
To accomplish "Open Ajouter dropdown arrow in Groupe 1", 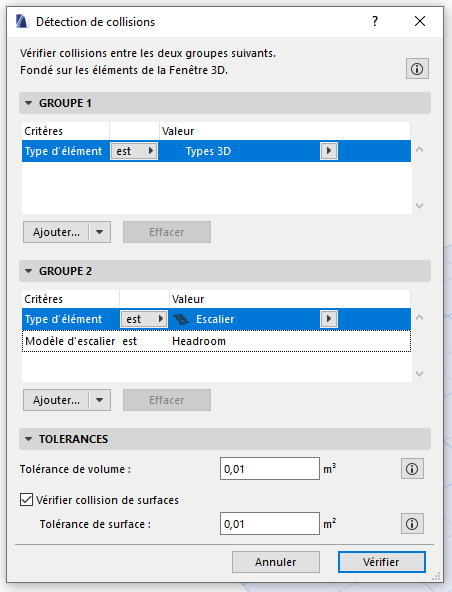I will (100, 232).
